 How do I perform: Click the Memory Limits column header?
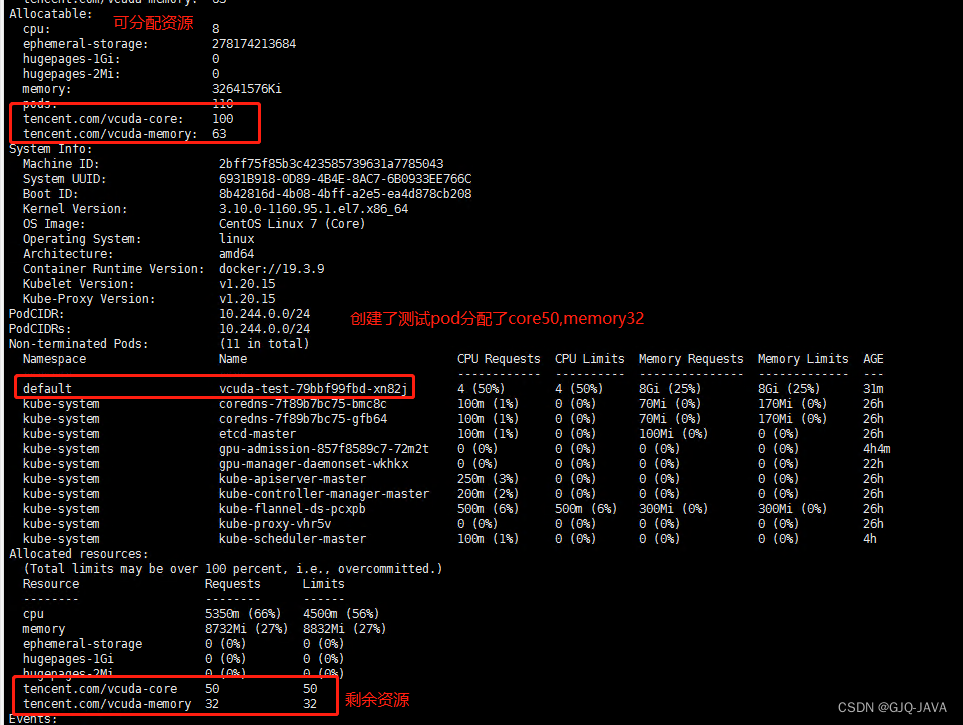point(803,358)
